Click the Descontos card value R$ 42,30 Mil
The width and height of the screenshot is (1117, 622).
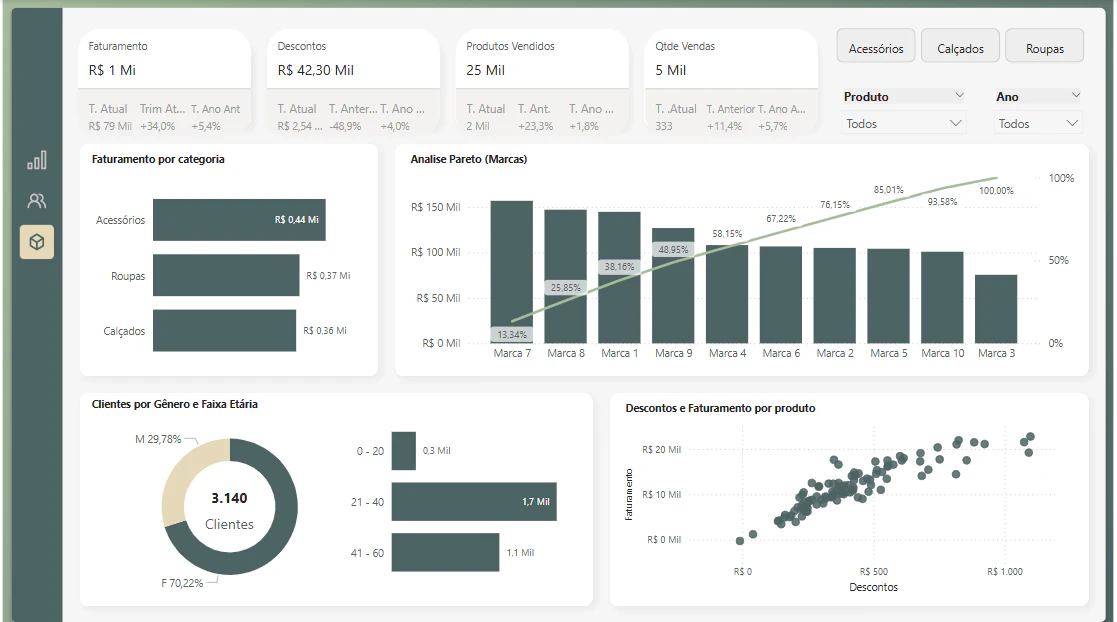point(316,71)
